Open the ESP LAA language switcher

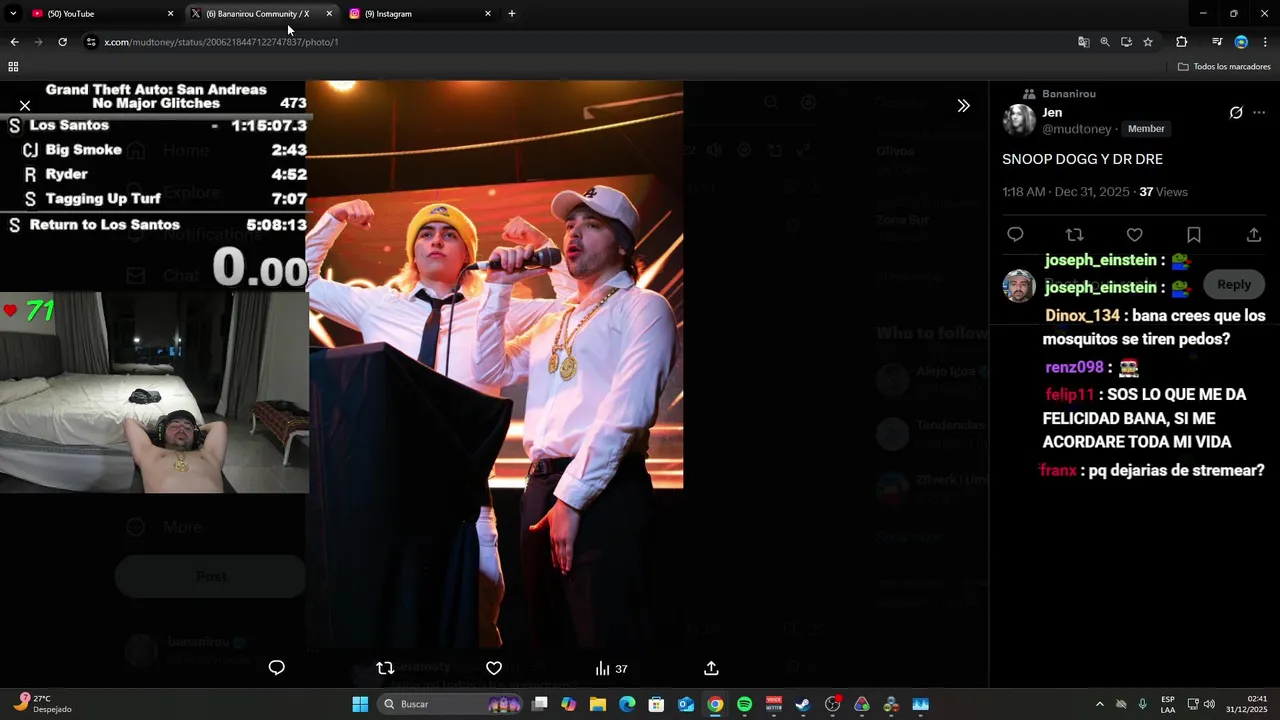[x=1168, y=704]
